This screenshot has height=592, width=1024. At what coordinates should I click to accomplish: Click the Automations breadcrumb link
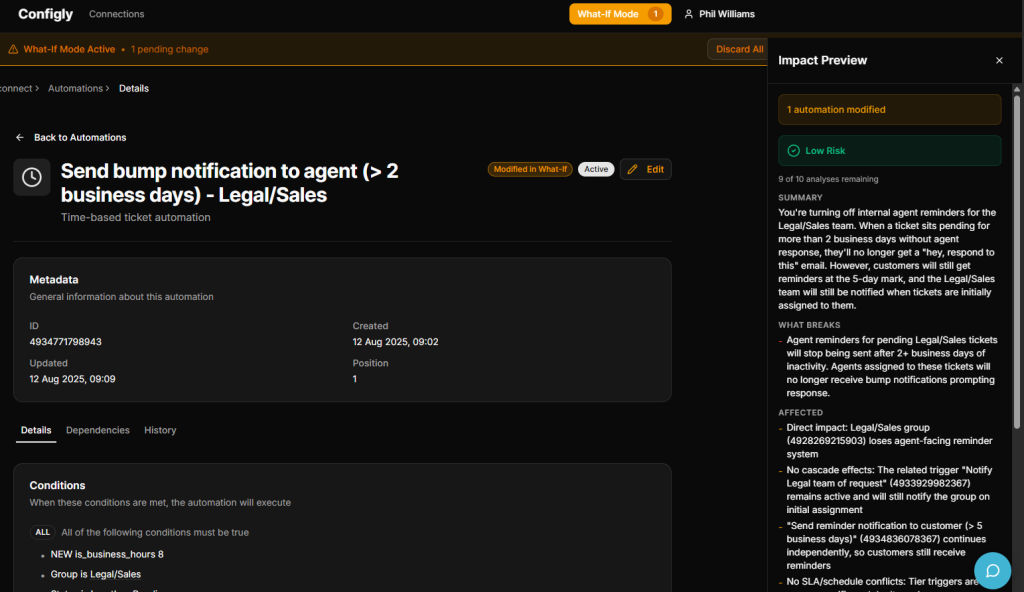tap(75, 88)
